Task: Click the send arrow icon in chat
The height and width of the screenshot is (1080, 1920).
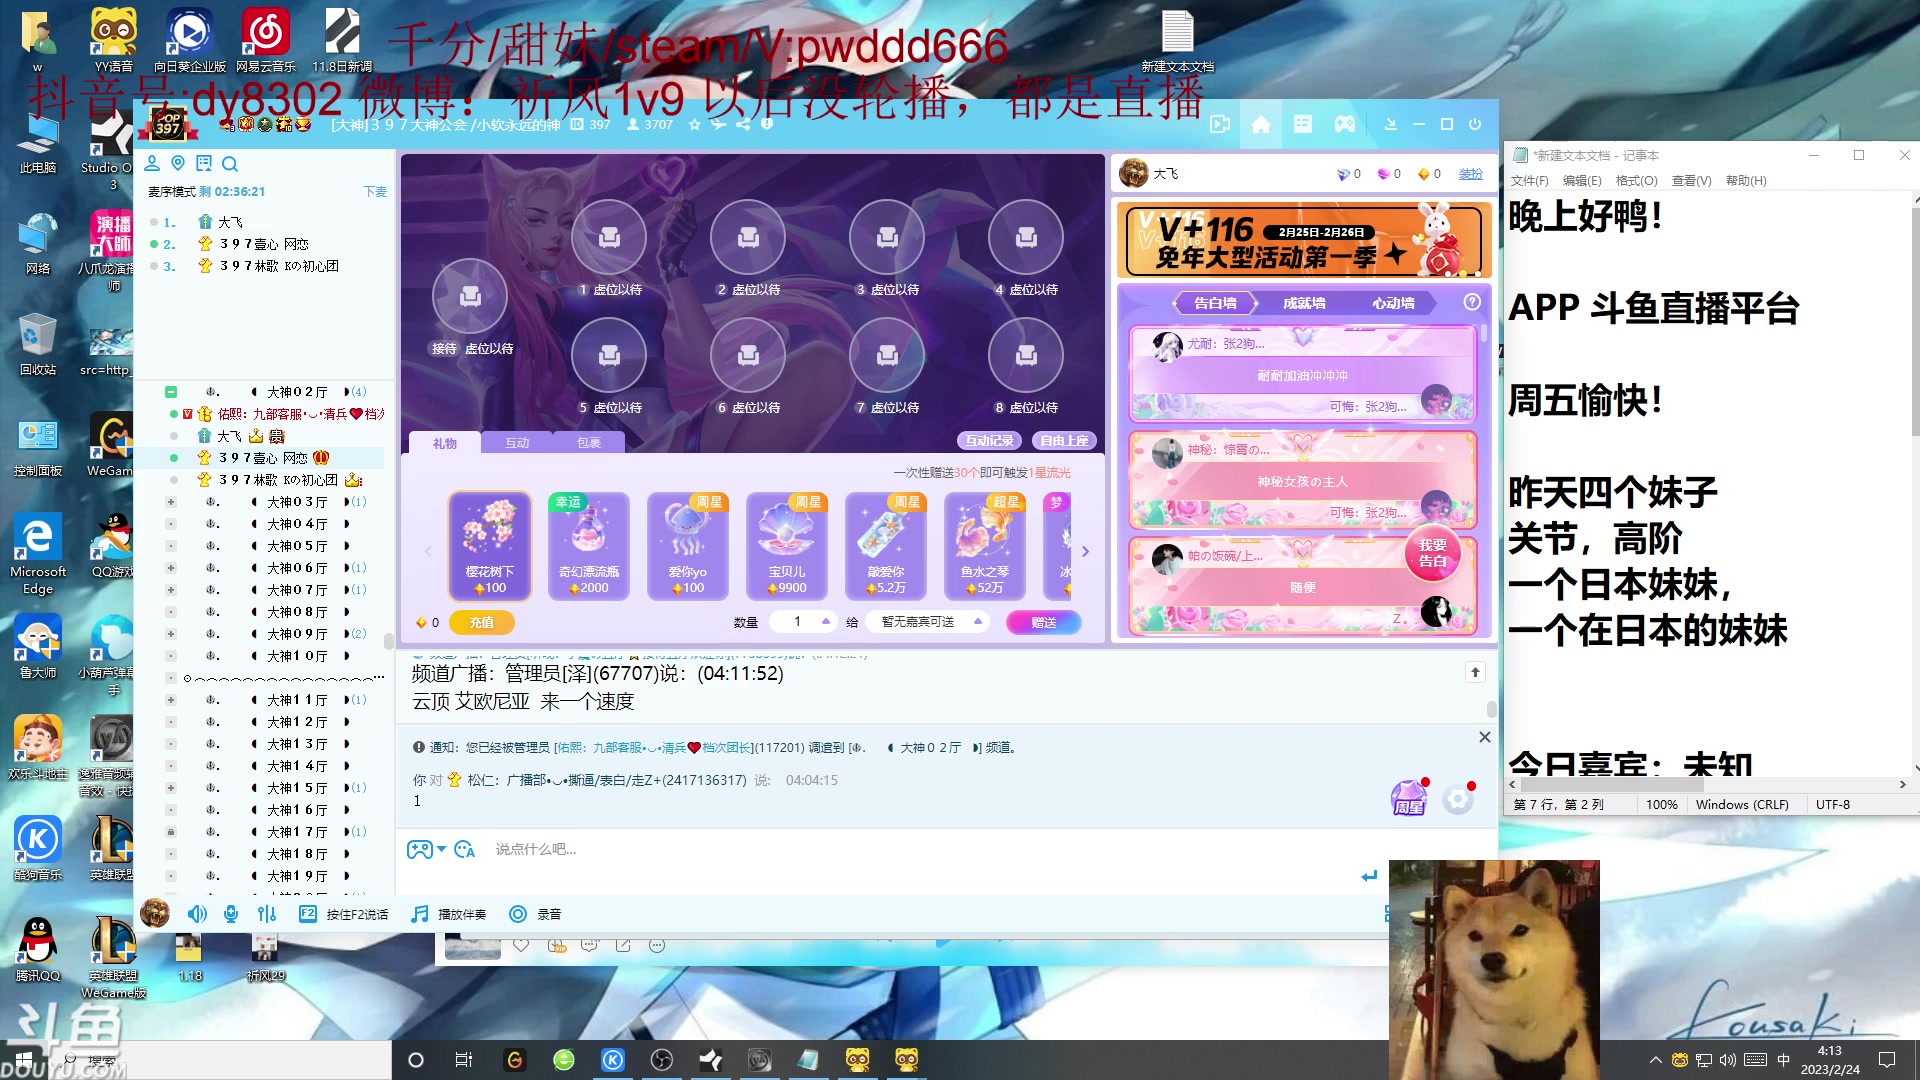Action: click(1369, 876)
